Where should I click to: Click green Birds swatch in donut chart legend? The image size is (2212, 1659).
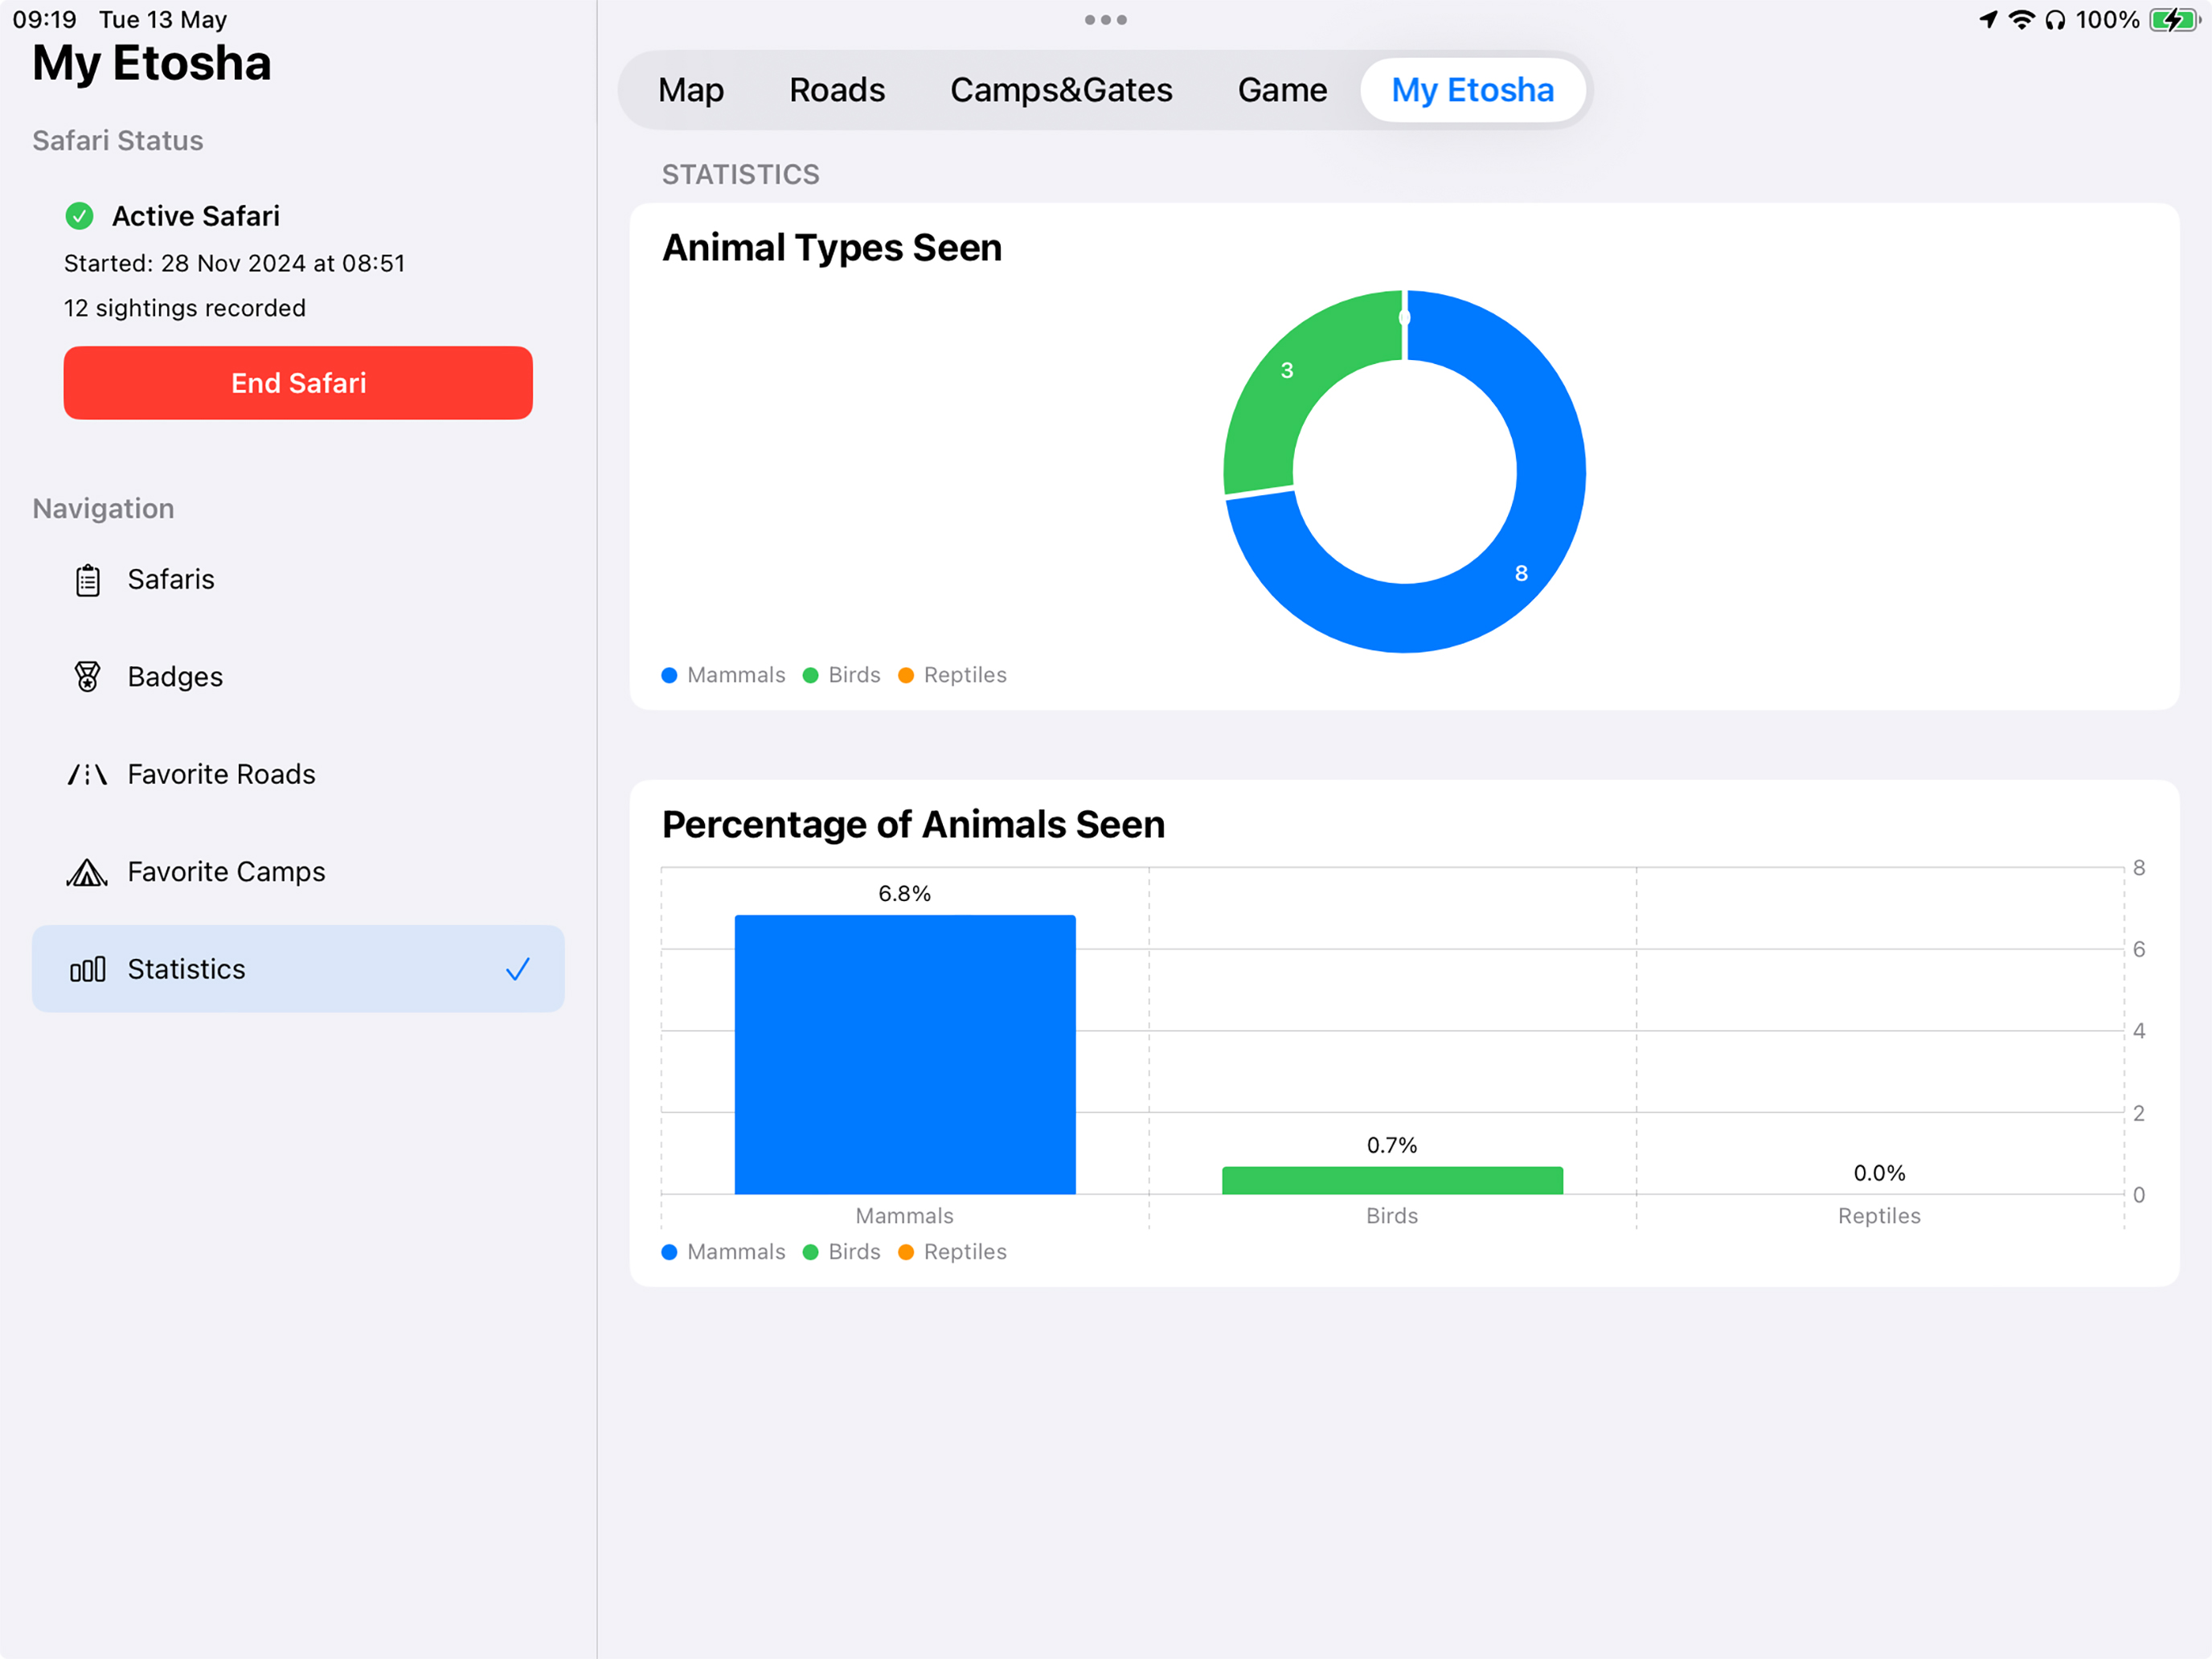click(x=811, y=676)
